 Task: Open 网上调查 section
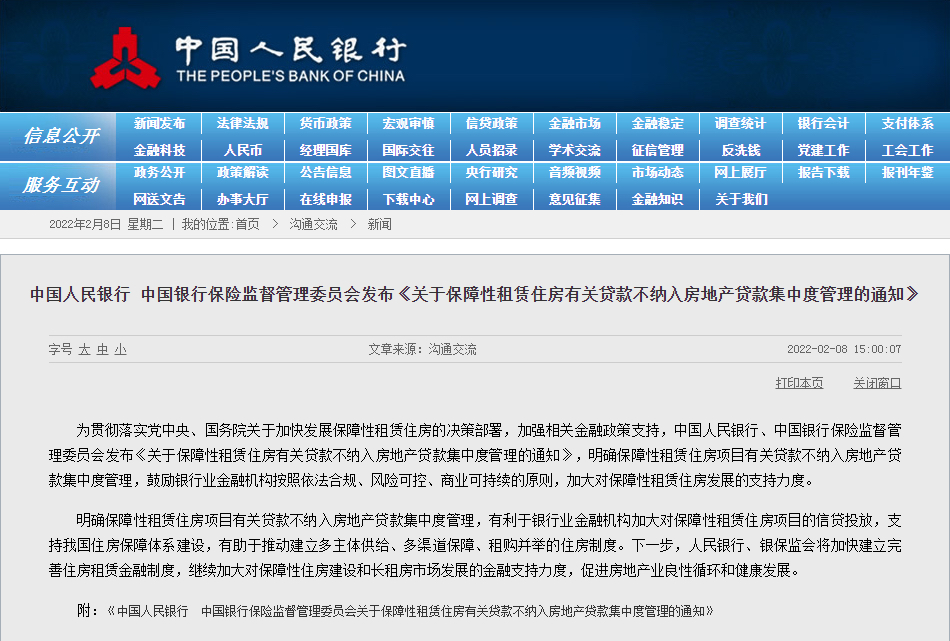pyautogui.click(x=491, y=199)
